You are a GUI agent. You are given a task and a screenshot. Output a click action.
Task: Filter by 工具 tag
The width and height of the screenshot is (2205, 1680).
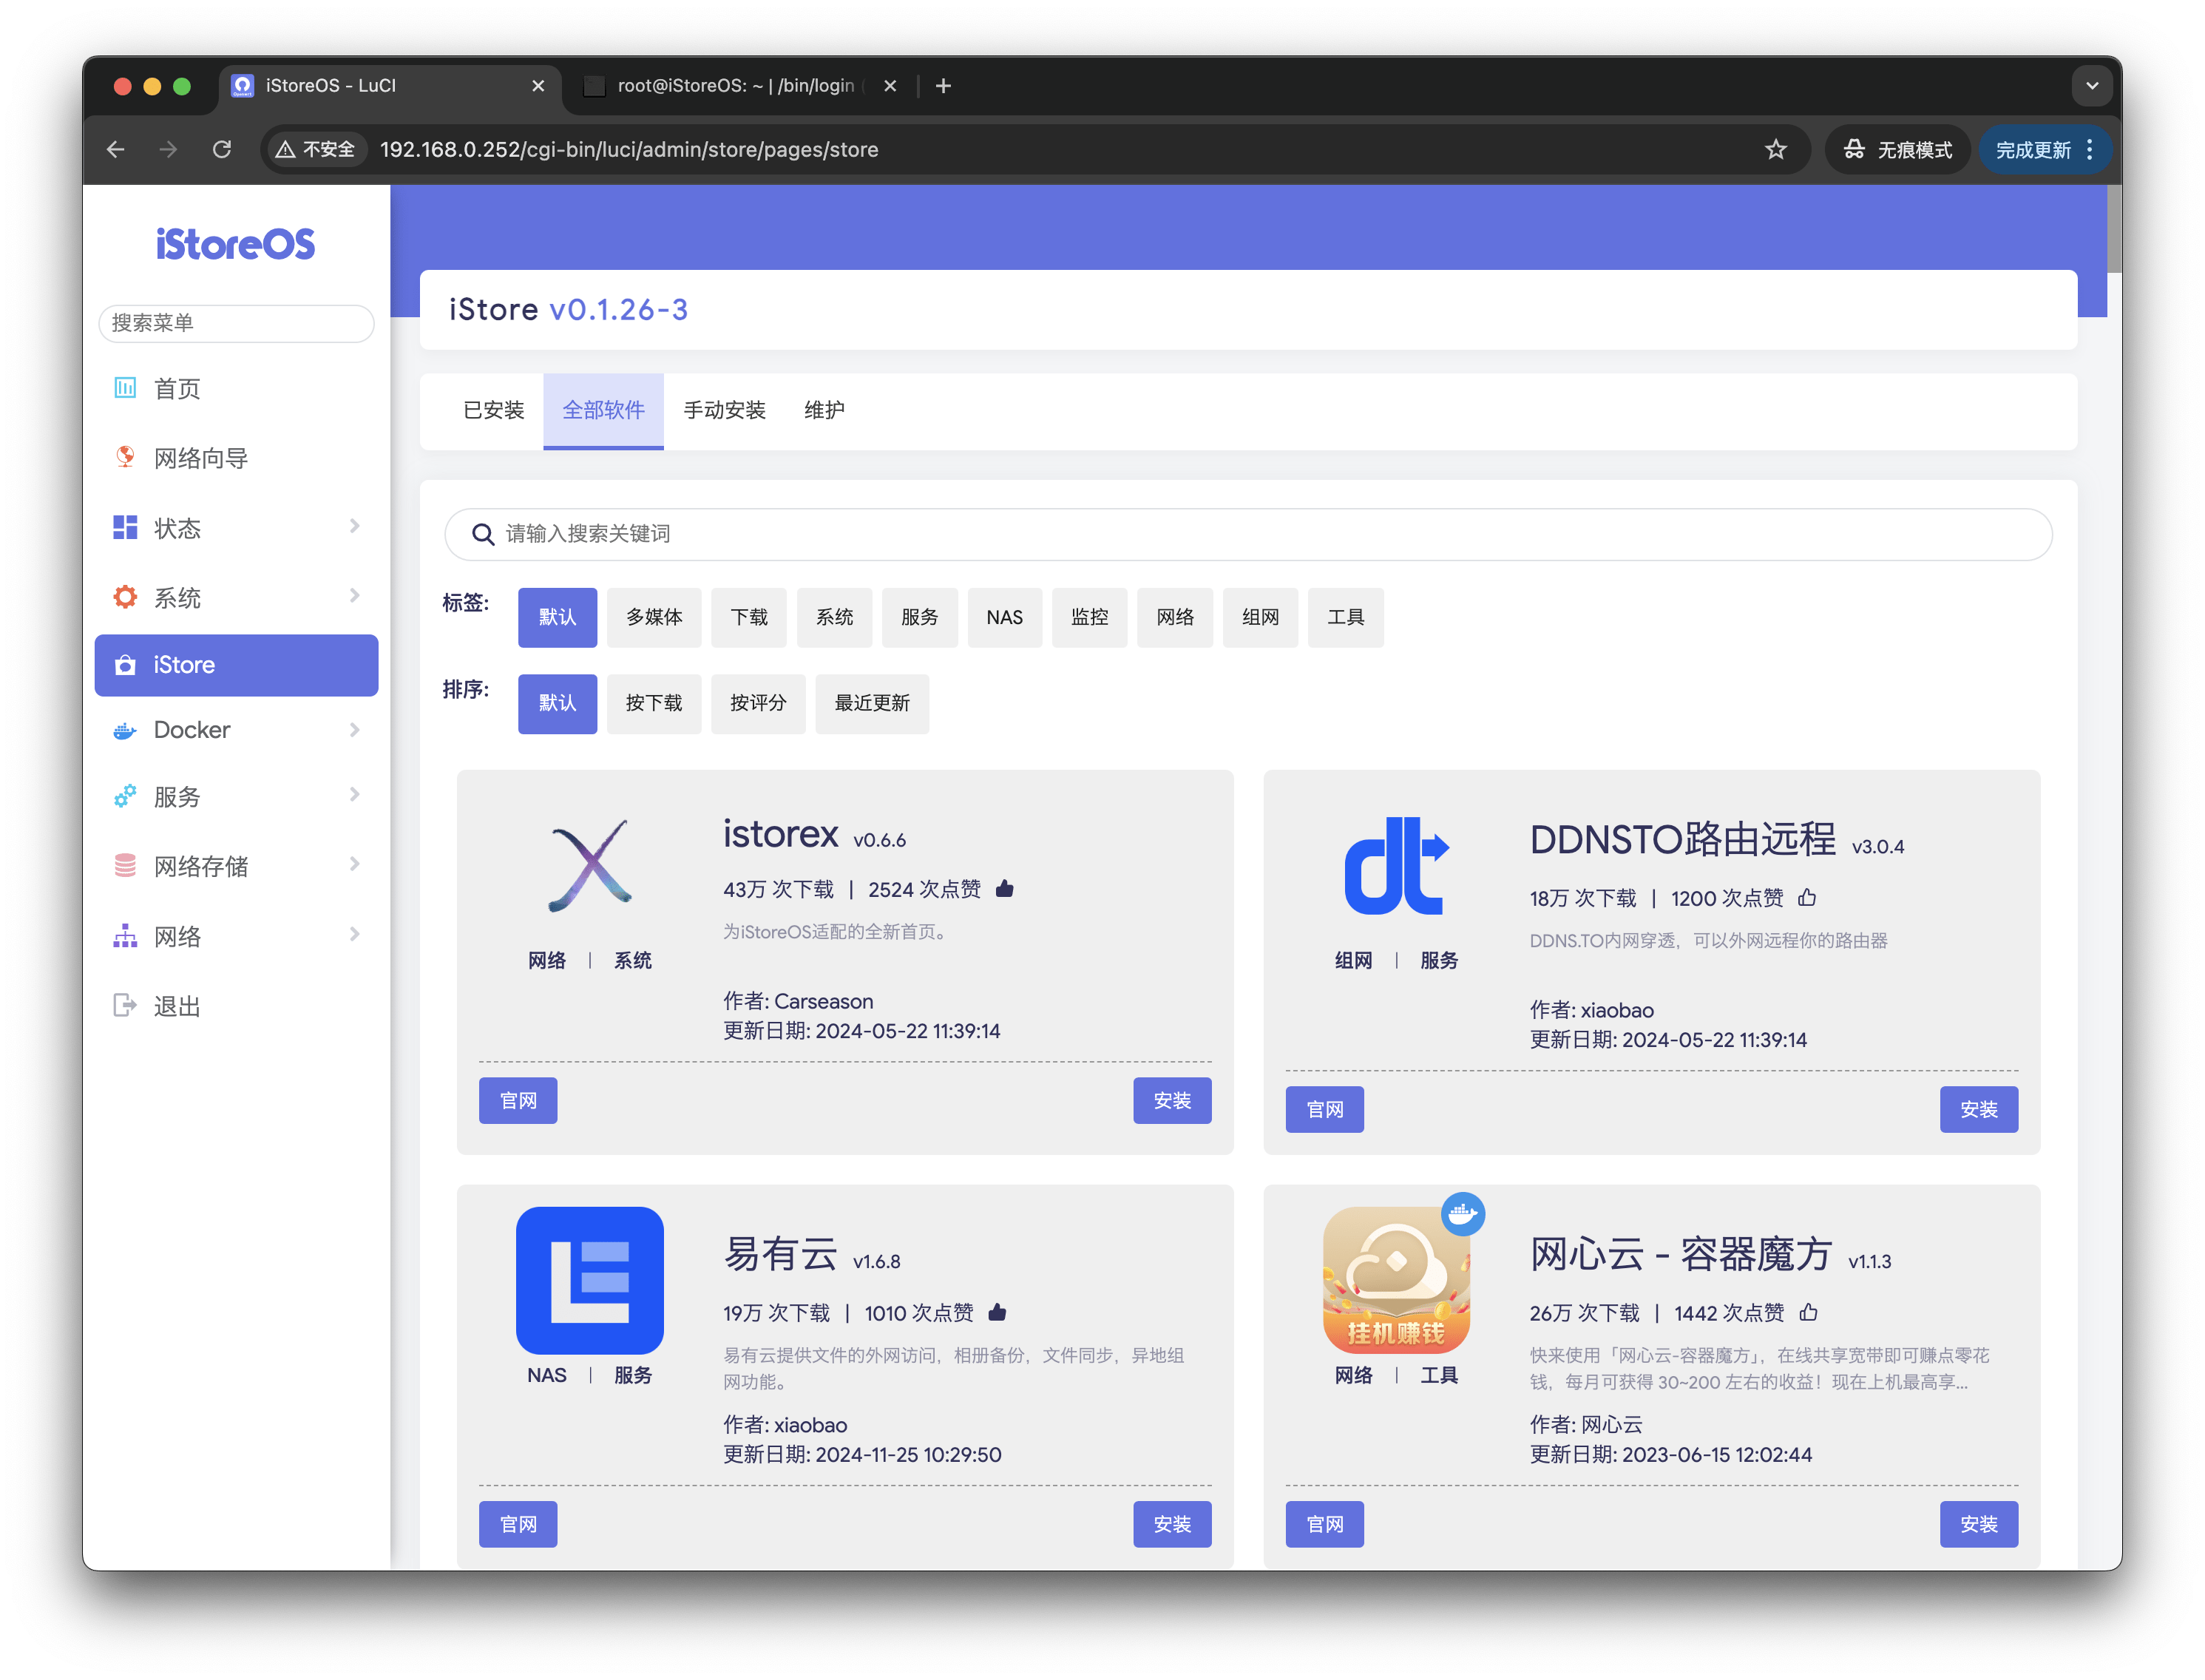1345,617
